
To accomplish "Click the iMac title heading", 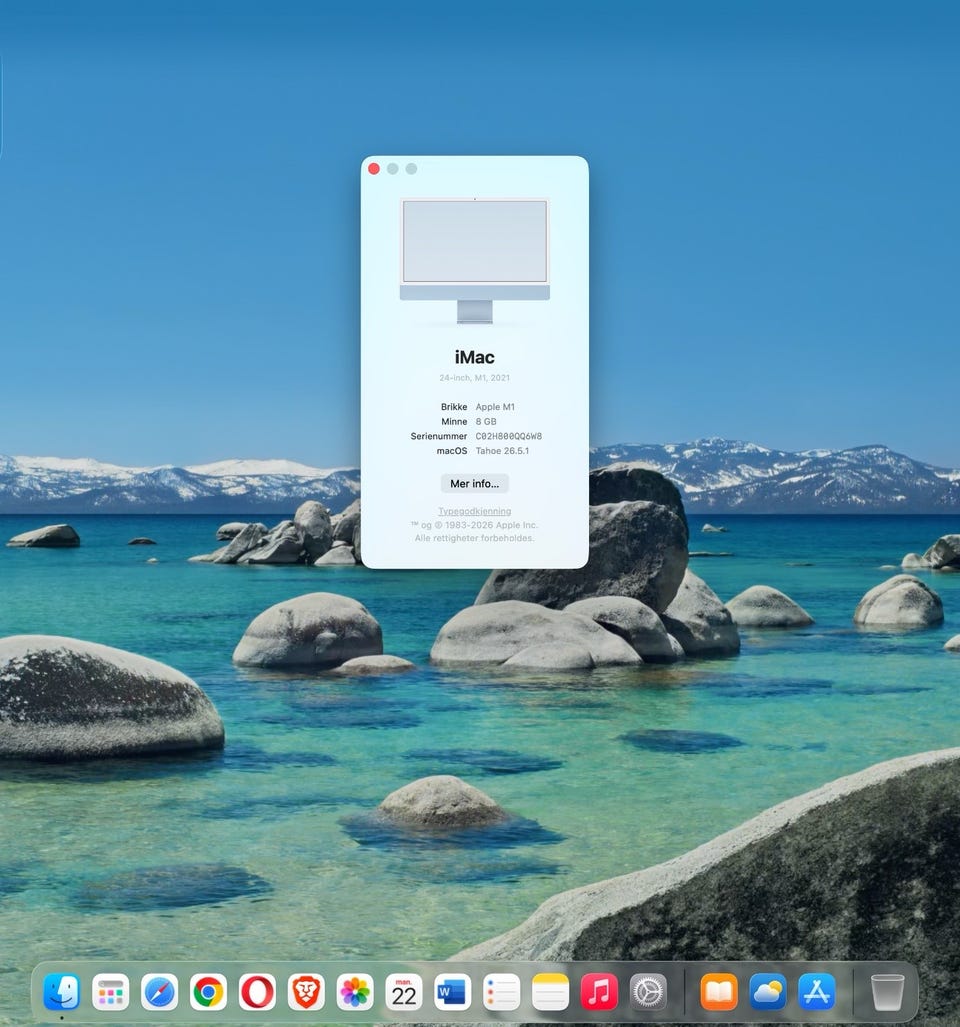I will (475, 357).
